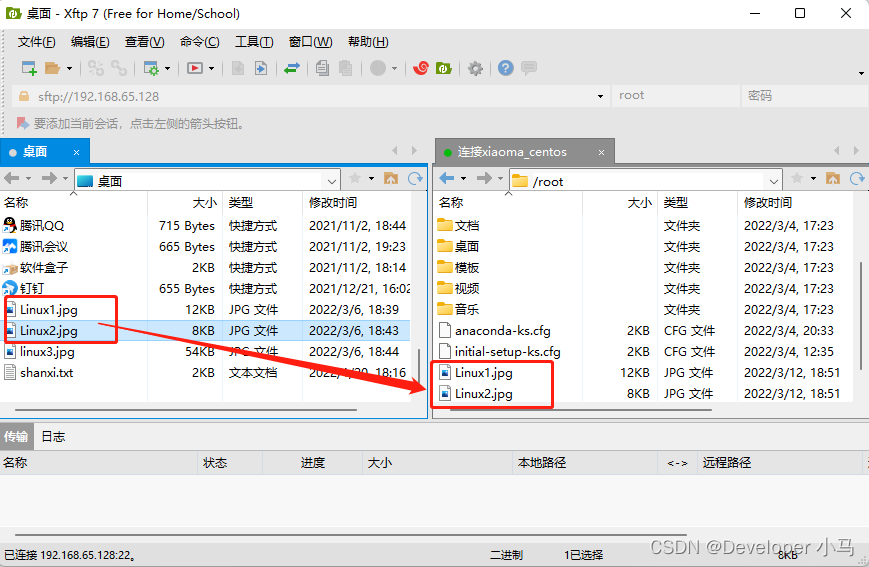Image resolution: width=869 pixels, height=567 pixels.
Task: Click the Paste toolbar icon
Action: (x=345, y=68)
